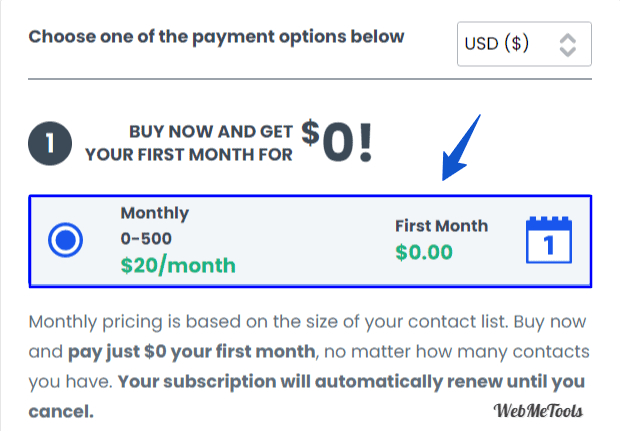Open the USD ($) currency dropdown
The image size is (620, 431).
pos(524,44)
